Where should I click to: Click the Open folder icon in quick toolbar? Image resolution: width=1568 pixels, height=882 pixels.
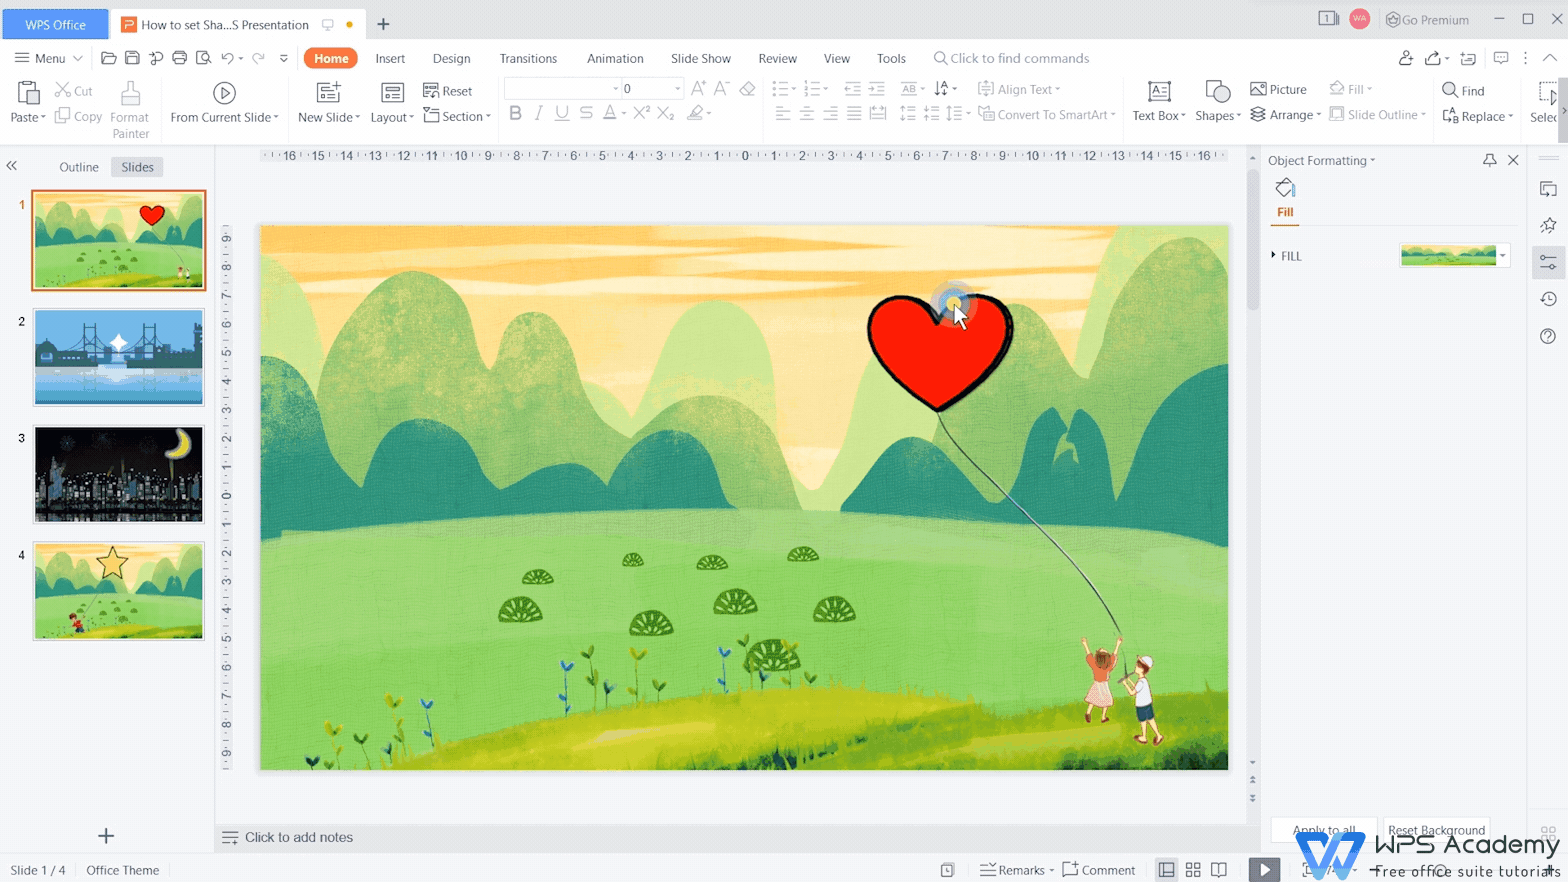coord(109,58)
